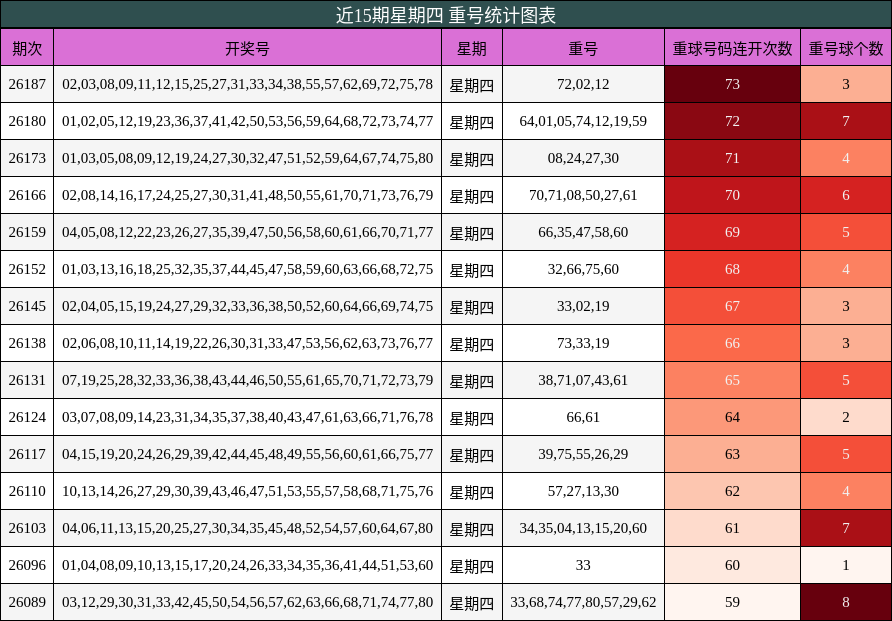Viewport: 892px width, 621px height.
Task: Click the repeat ball count 8 in row 26089
Action: coord(846,602)
